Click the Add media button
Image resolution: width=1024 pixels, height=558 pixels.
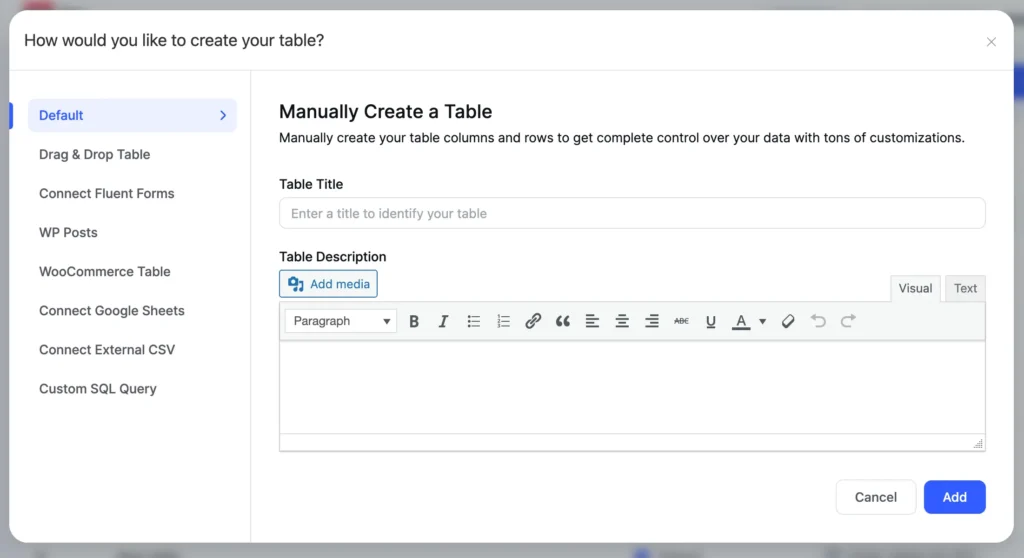coord(328,284)
